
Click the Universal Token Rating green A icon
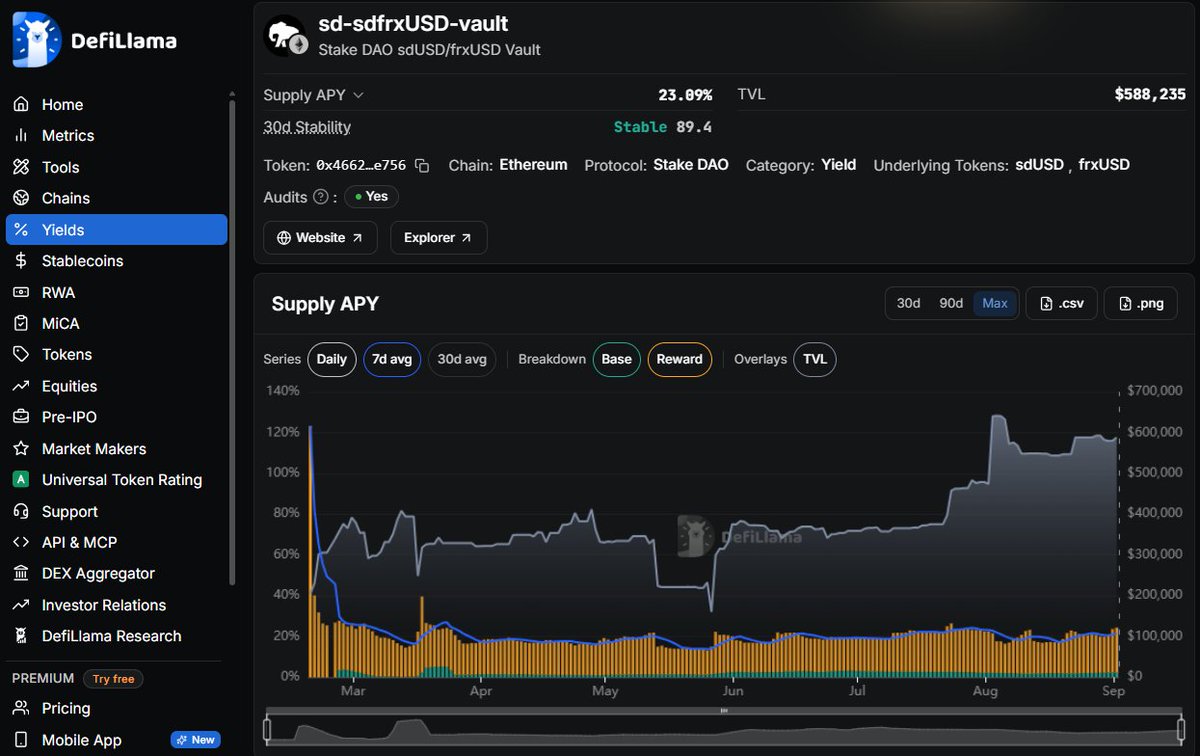21,480
